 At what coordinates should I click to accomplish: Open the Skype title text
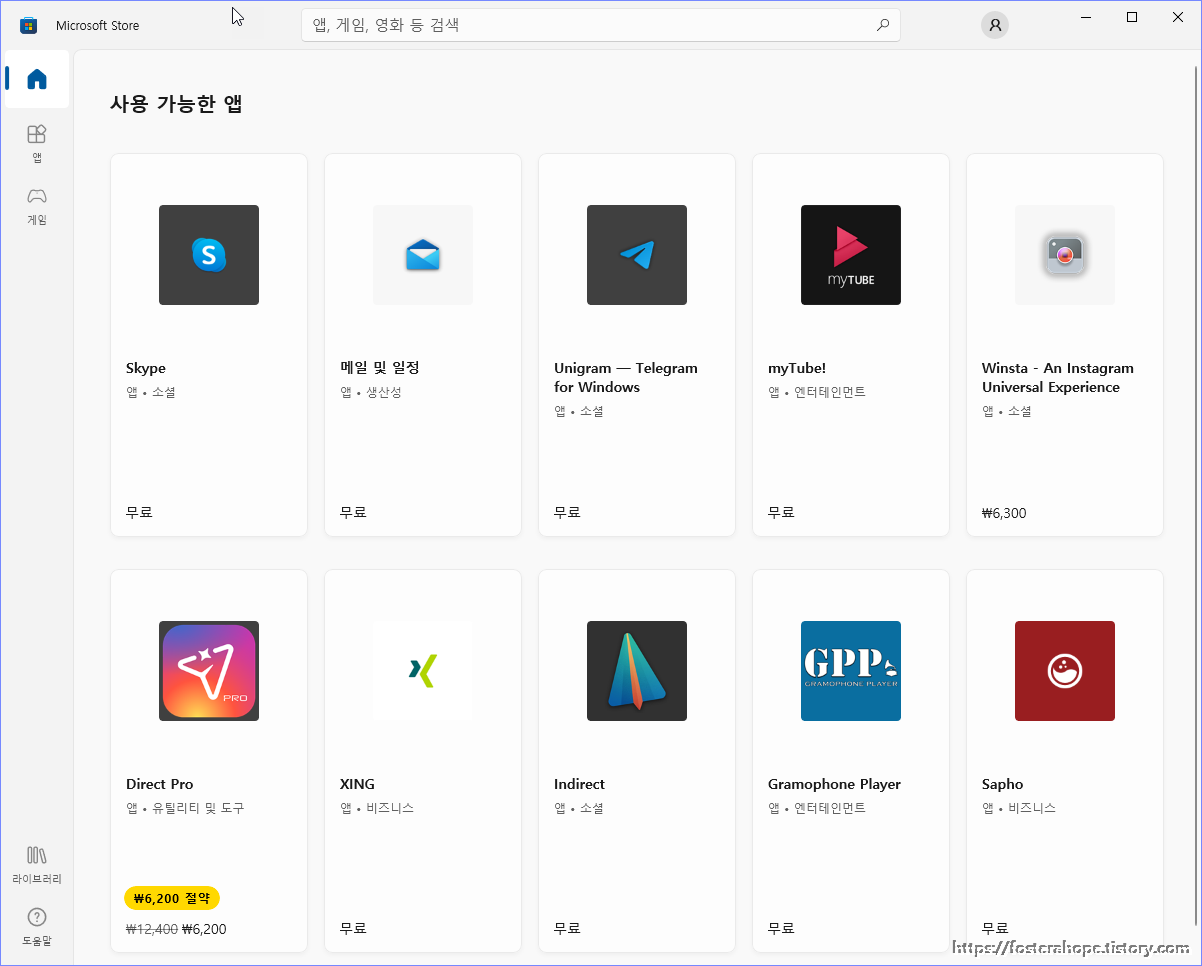pyautogui.click(x=146, y=368)
